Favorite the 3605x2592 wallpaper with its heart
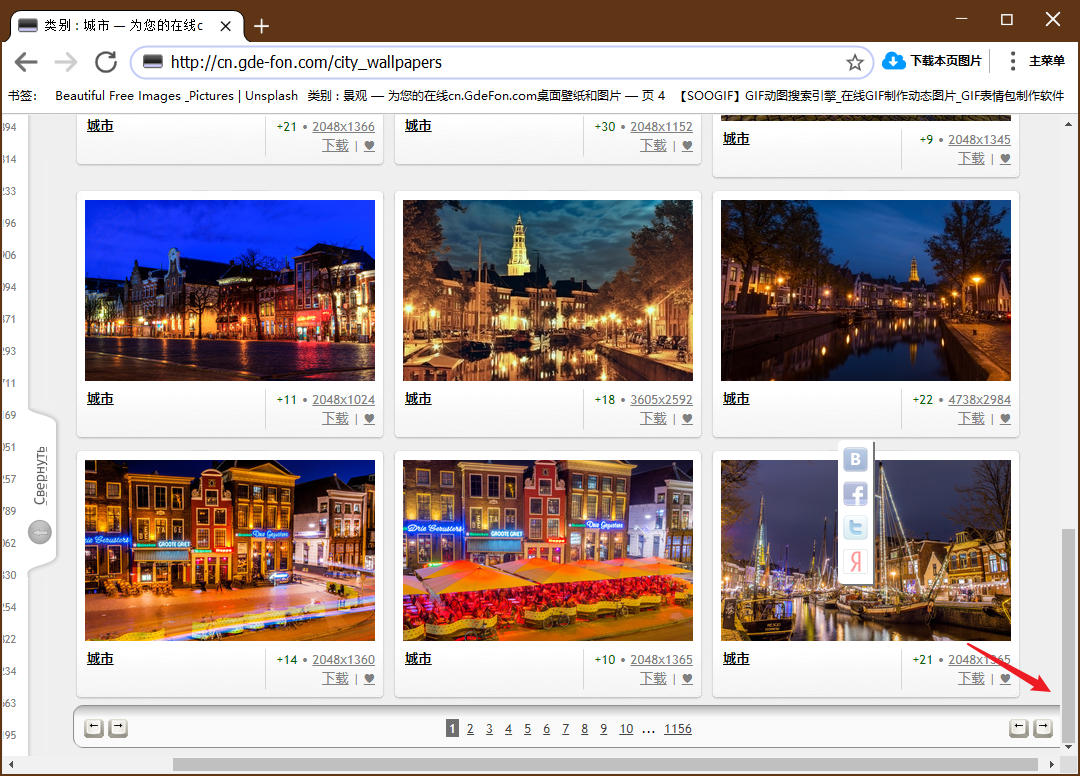 point(687,419)
